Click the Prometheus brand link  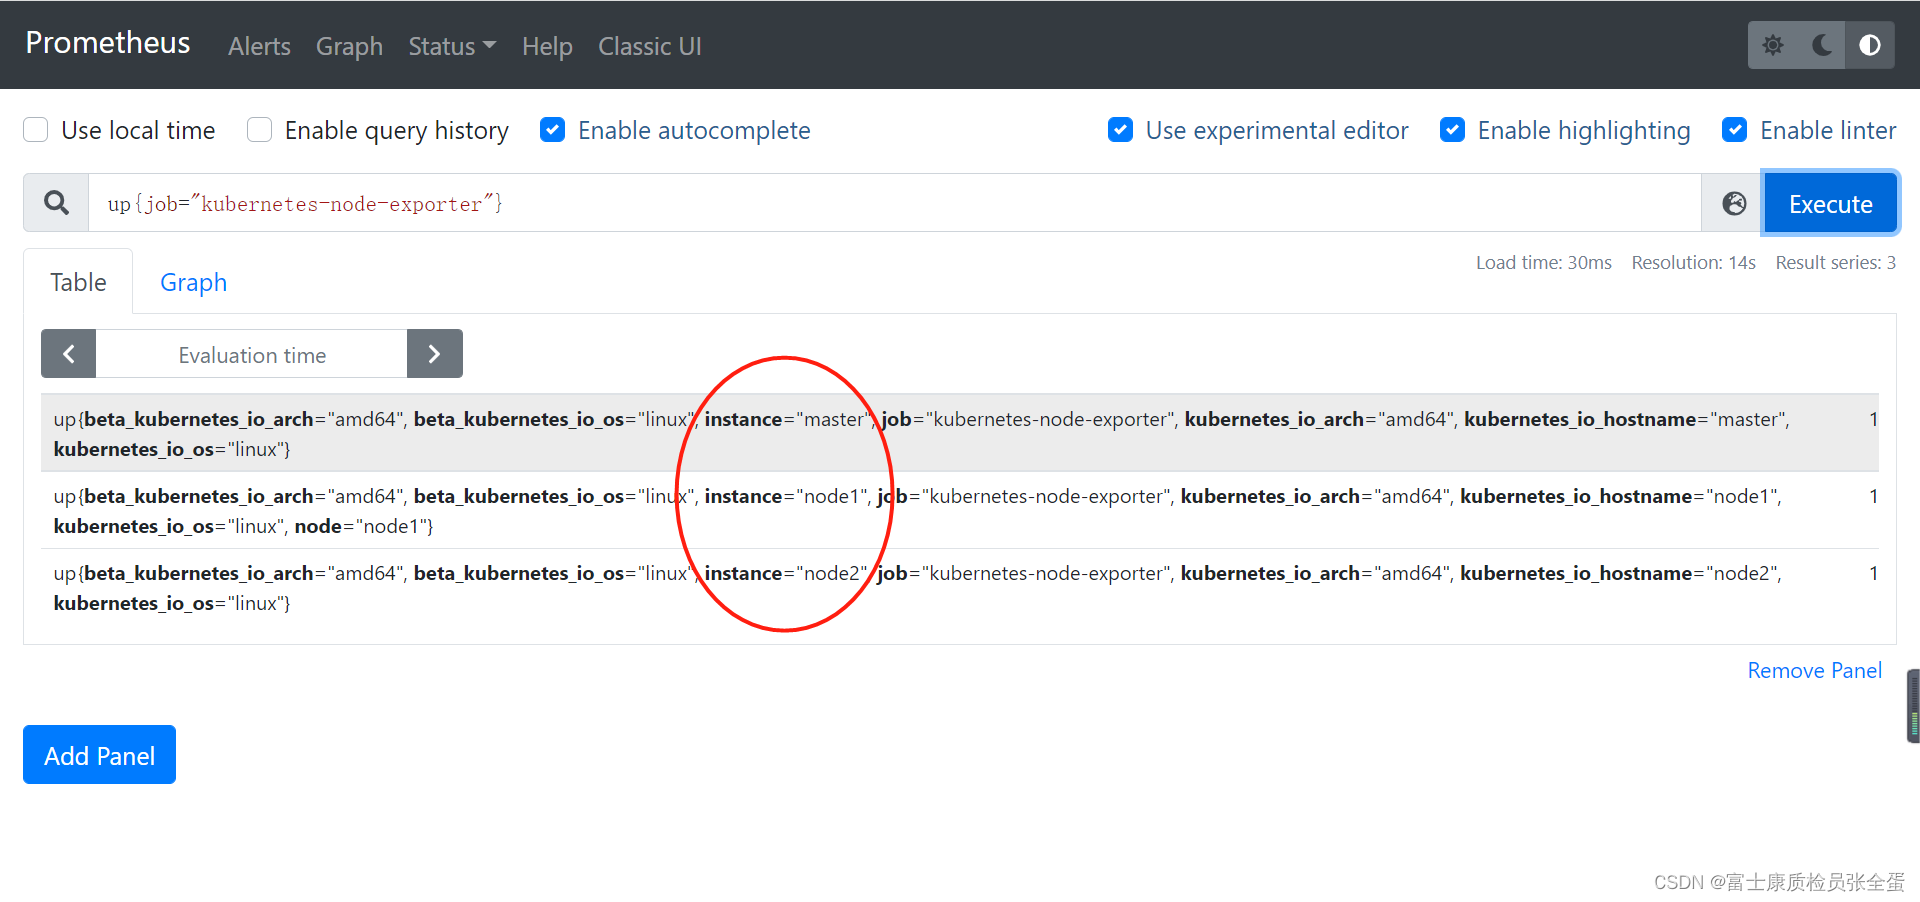[x=108, y=42]
